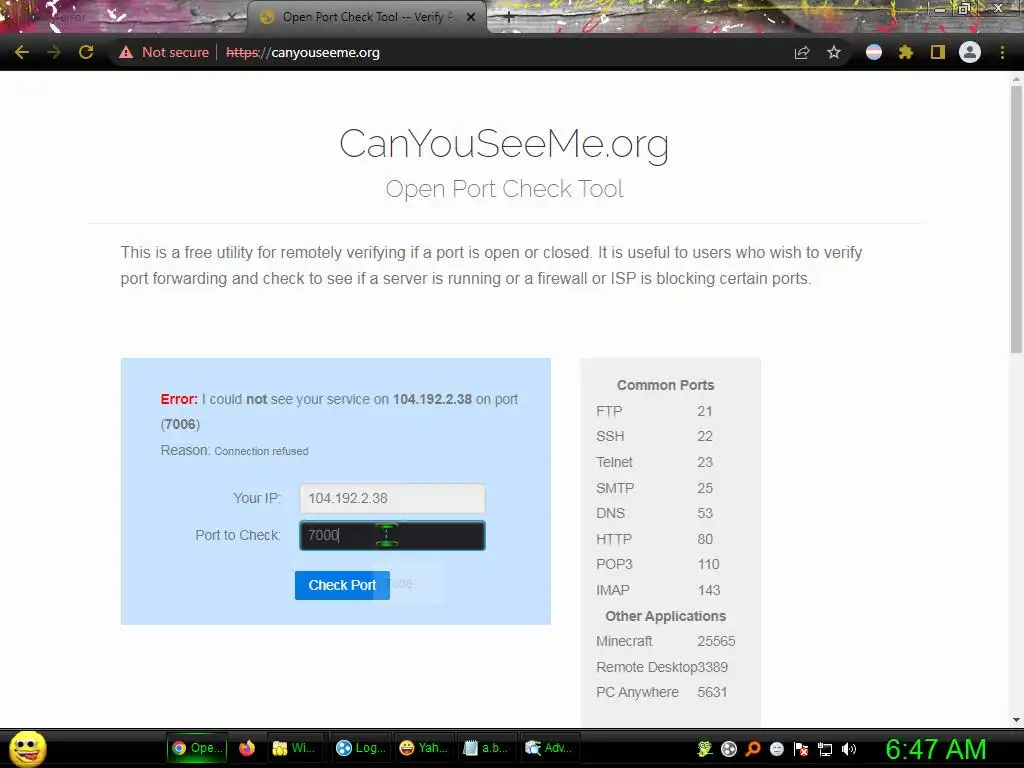Share this page using the share icon
The height and width of the screenshot is (768, 1024).
coord(801,52)
